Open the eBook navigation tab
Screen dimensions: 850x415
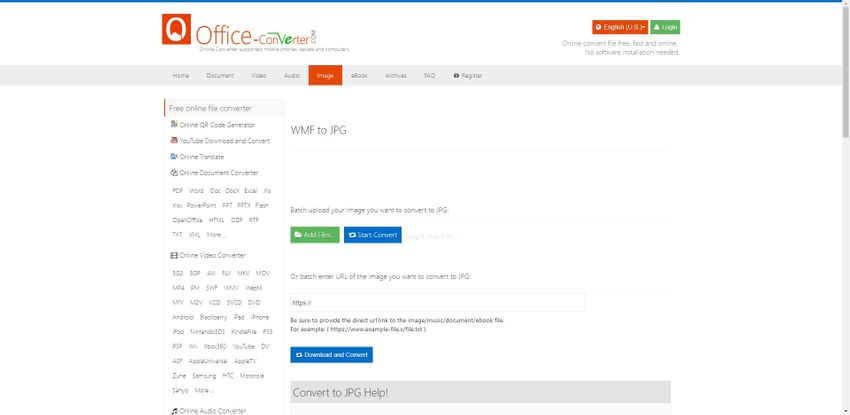click(359, 75)
